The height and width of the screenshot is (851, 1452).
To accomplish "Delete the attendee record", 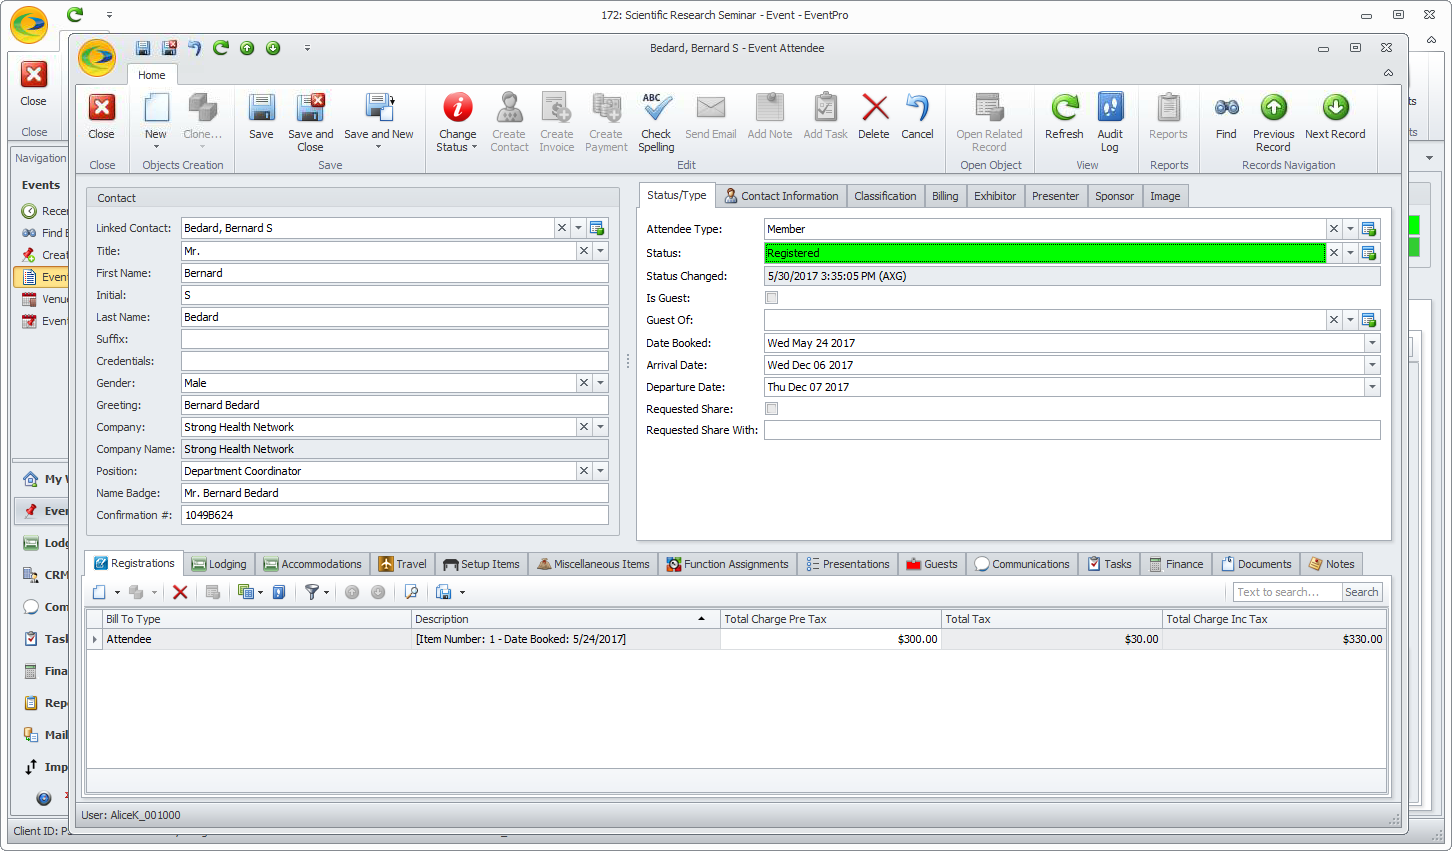I will point(874,116).
